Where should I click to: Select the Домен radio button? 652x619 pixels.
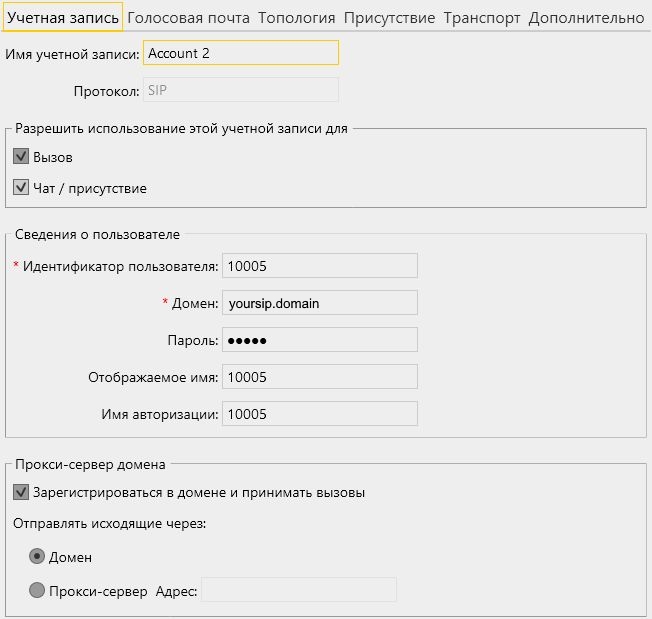coord(37,557)
